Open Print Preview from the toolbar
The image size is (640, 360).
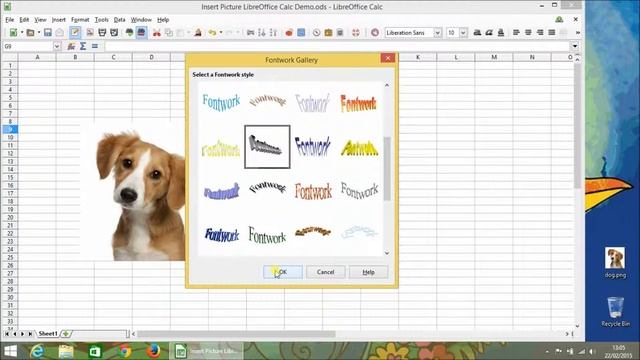click(114, 33)
